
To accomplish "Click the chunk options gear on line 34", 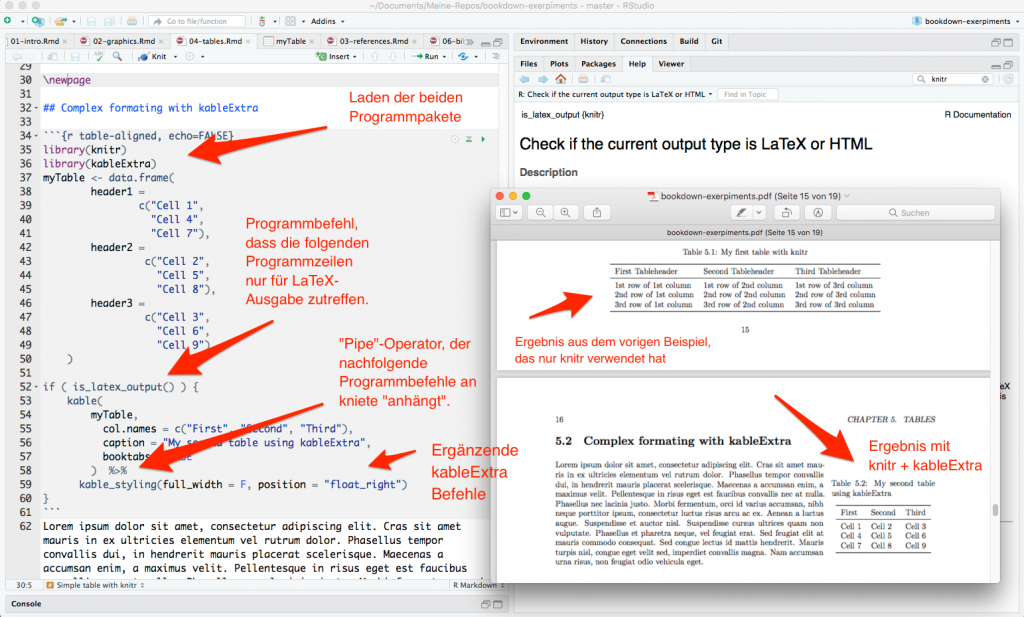I will point(455,139).
